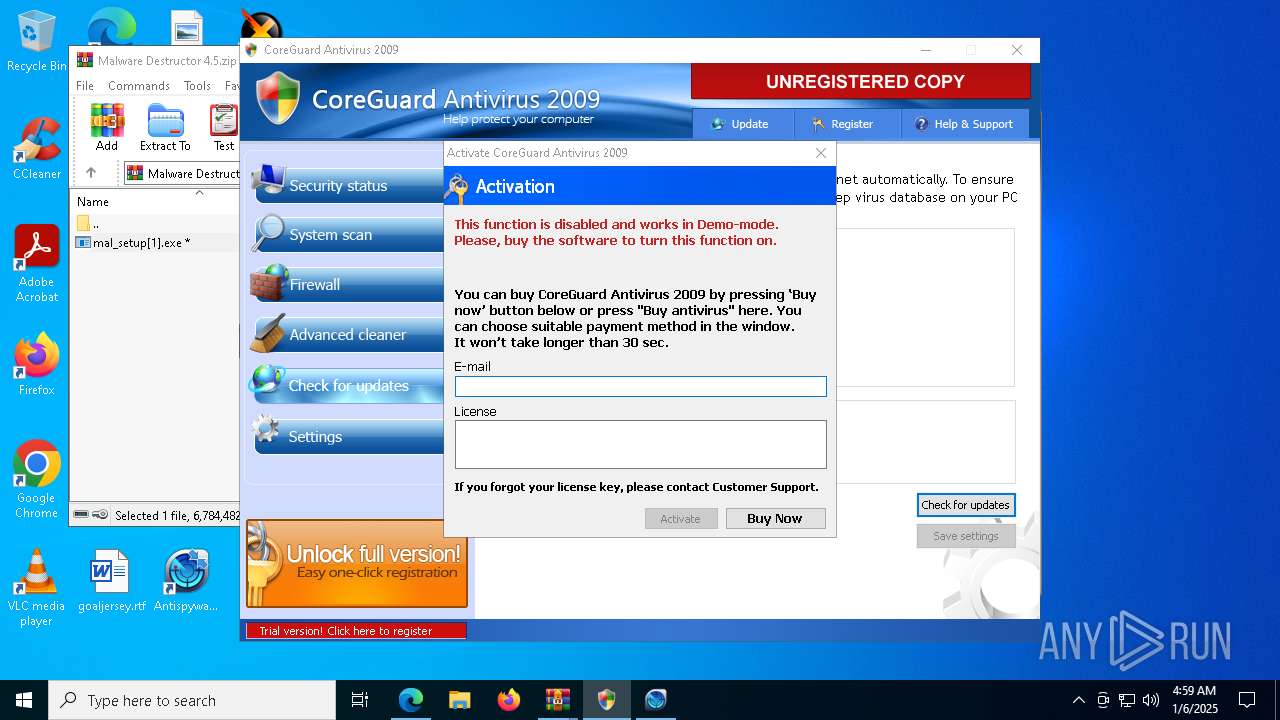Viewport: 1280px width, 720px height.
Task: Open Edge from taskbar
Action: (411, 700)
